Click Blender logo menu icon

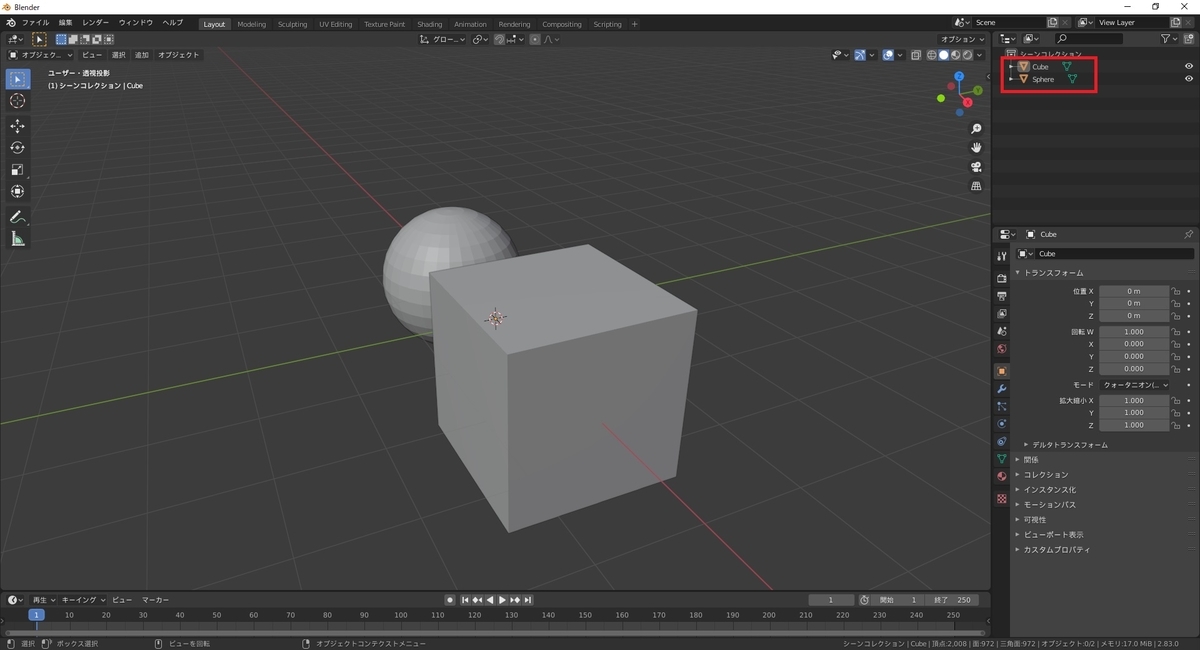pyautogui.click(x=10, y=23)
